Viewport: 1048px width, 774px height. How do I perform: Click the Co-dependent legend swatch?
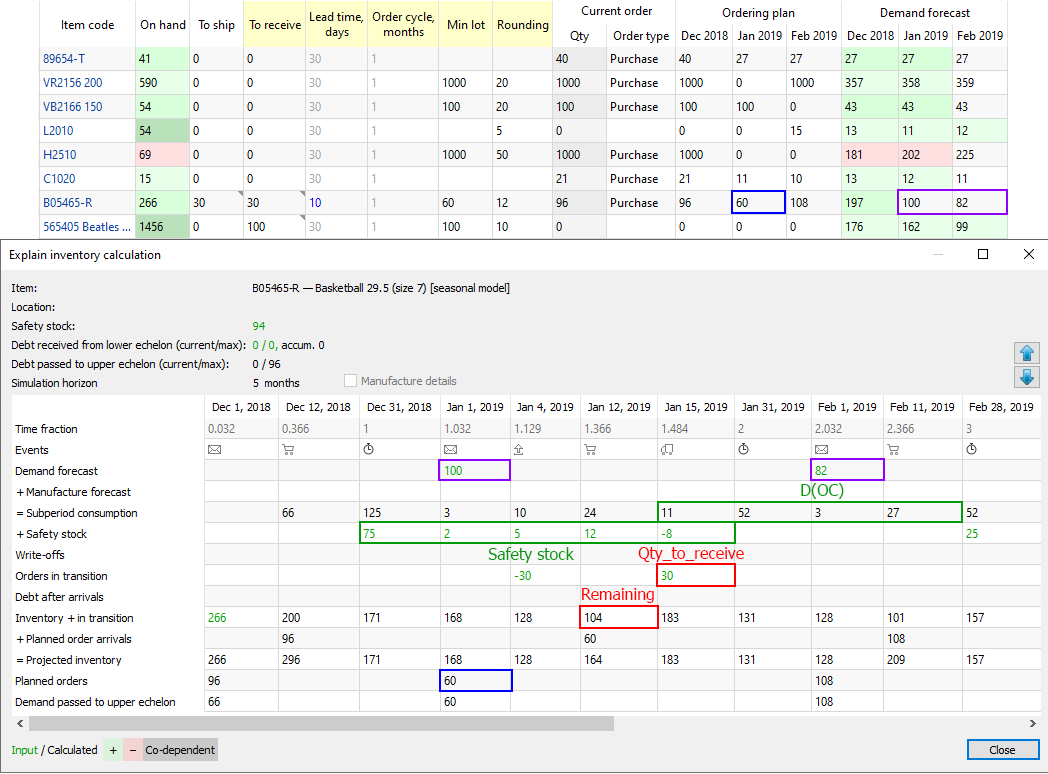tap(180, 750)
